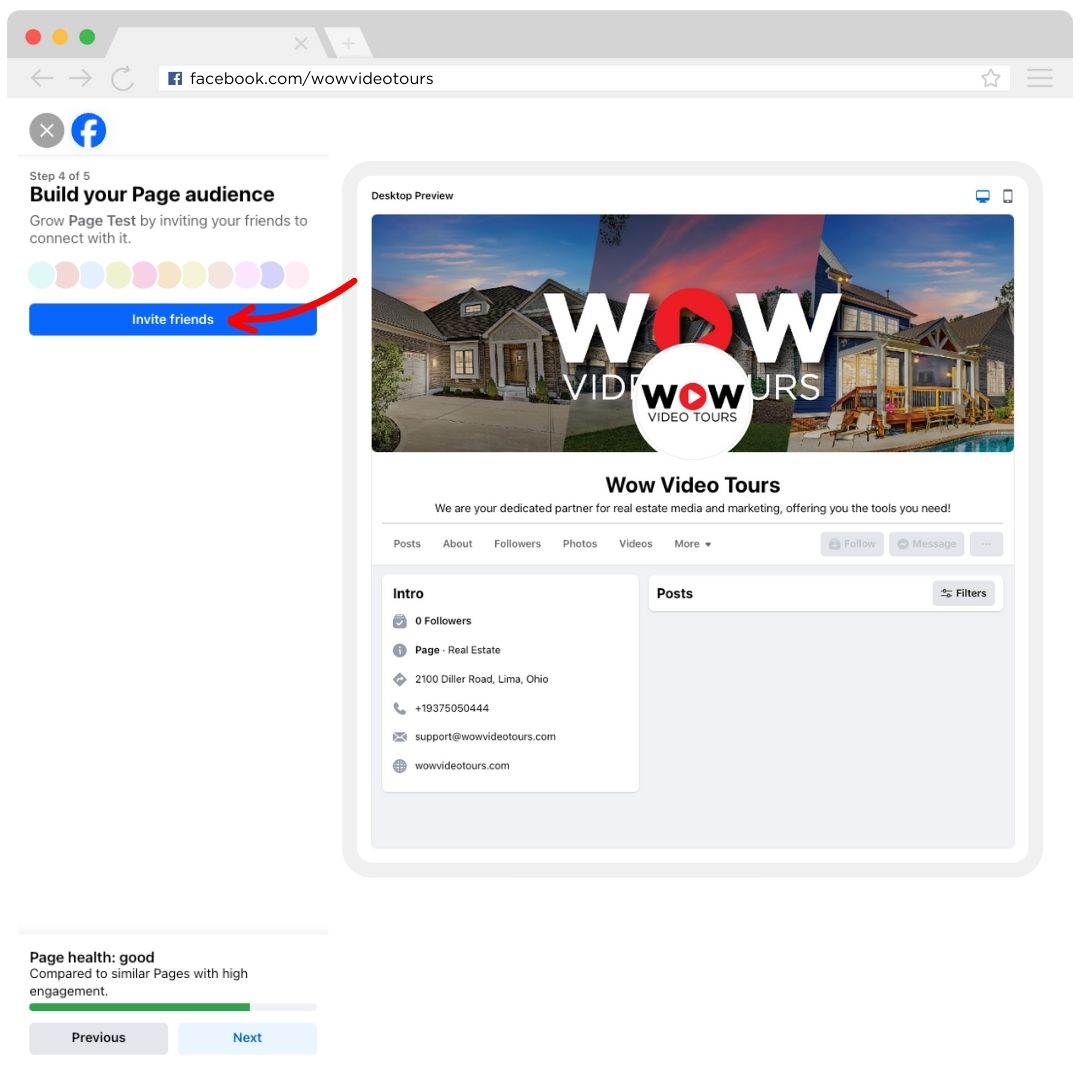Expand the More dropdown in page tabs
This screenshot has height=1080, width=1080.
(692, 544)
